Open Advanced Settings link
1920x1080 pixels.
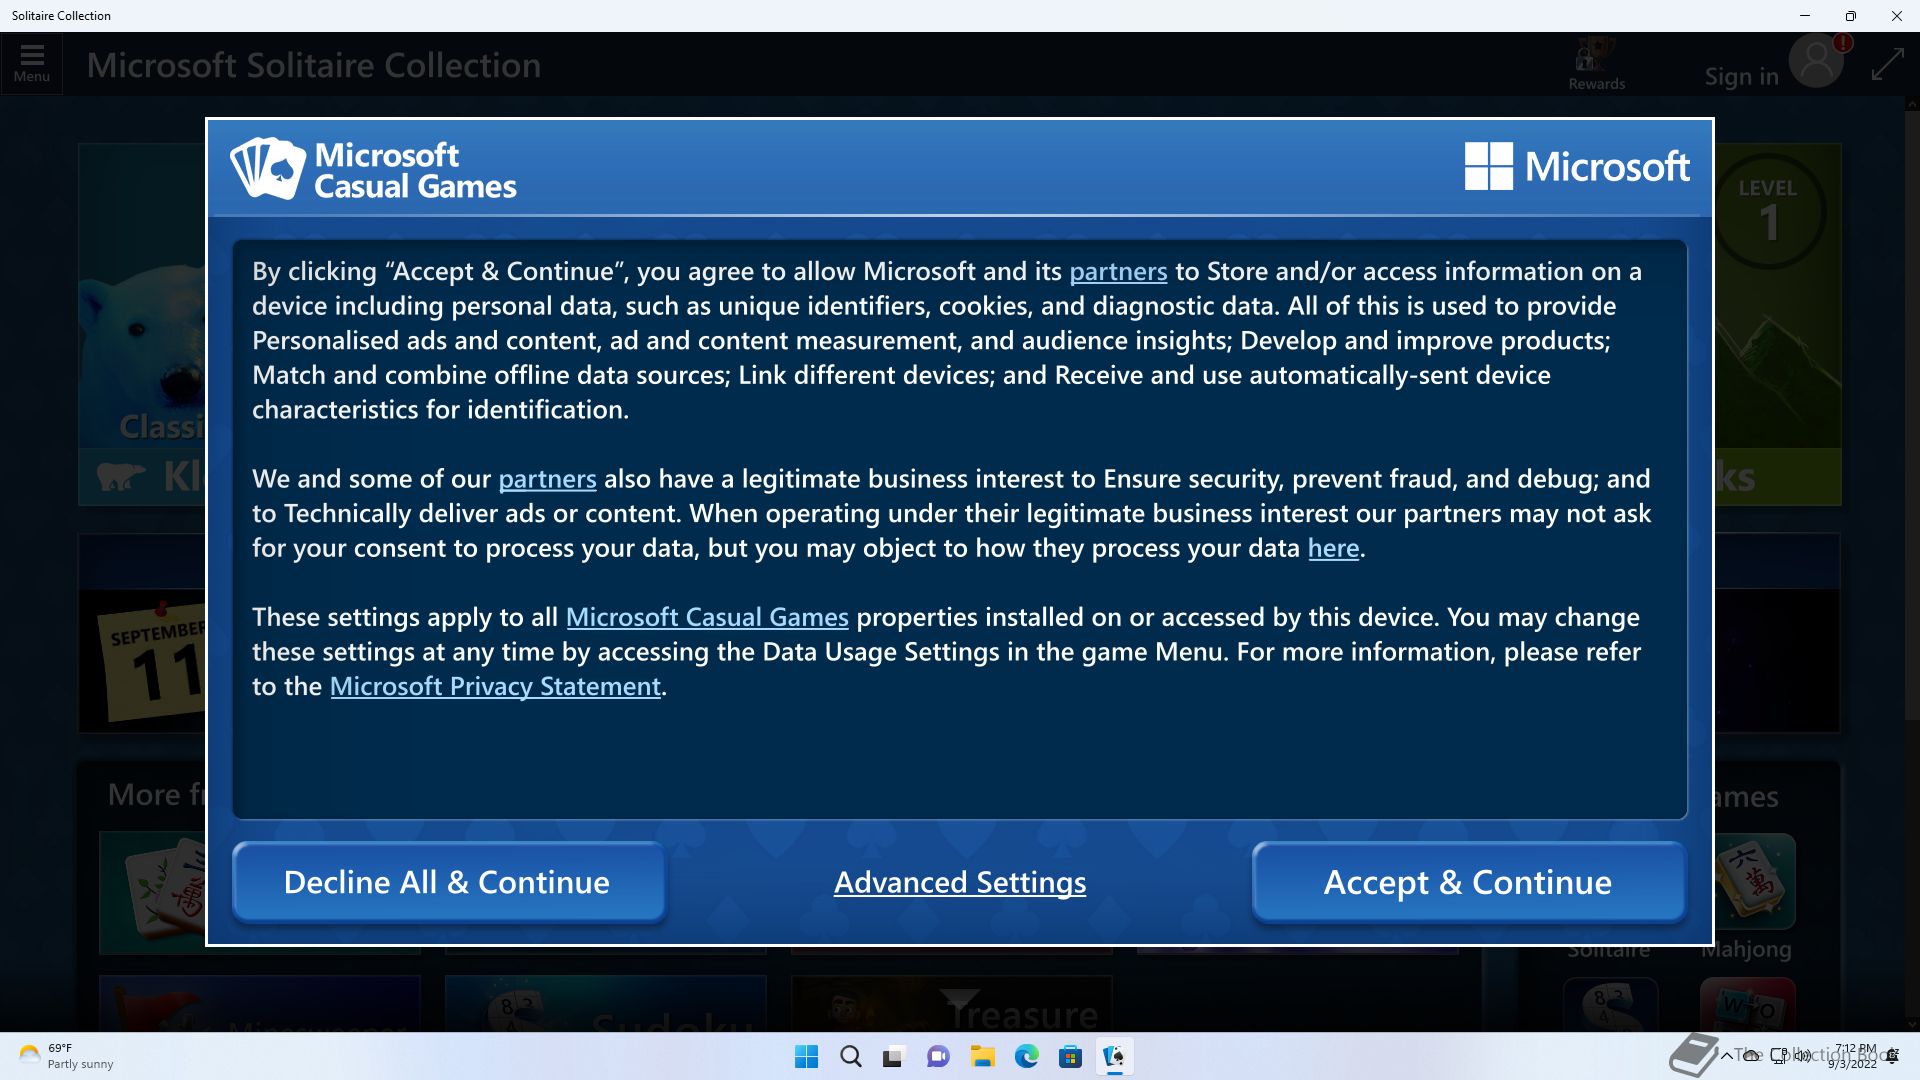tap(959, 882)
